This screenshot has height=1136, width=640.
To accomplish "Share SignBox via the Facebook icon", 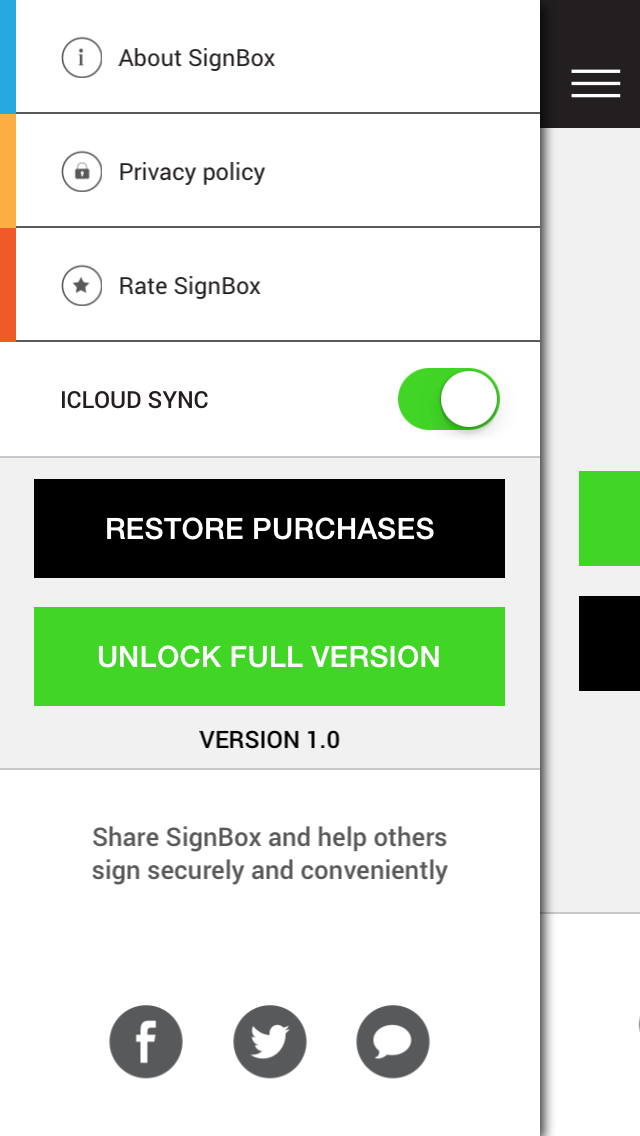I will (146, 1042).
